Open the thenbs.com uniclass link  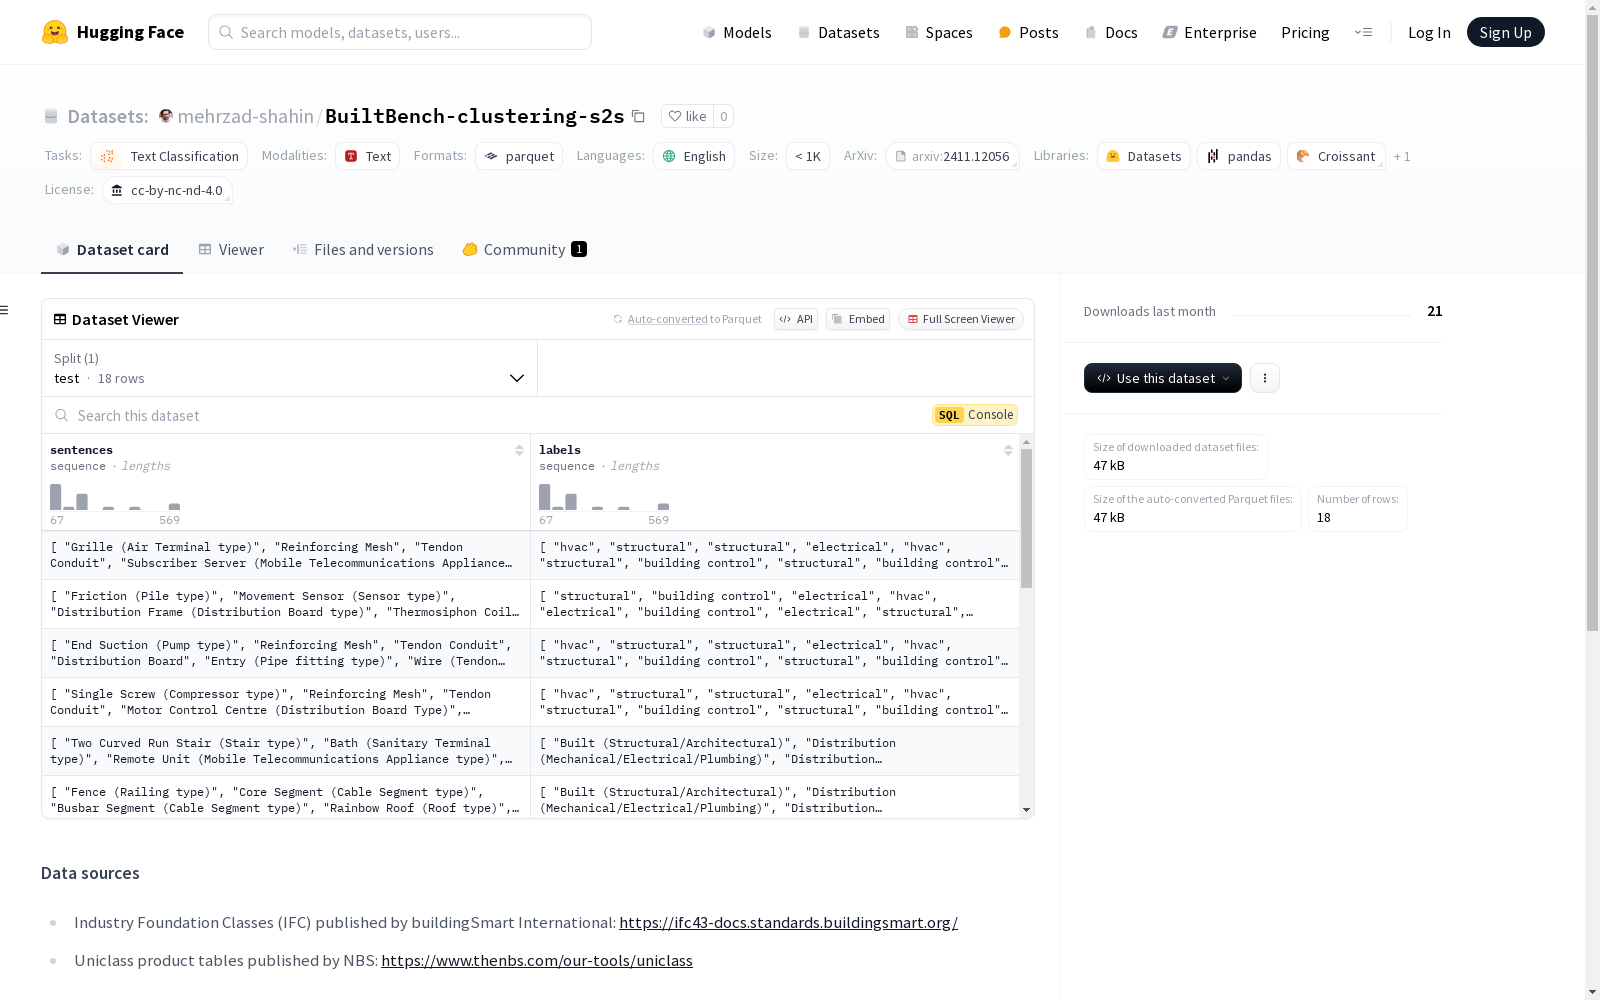(537, 961)
